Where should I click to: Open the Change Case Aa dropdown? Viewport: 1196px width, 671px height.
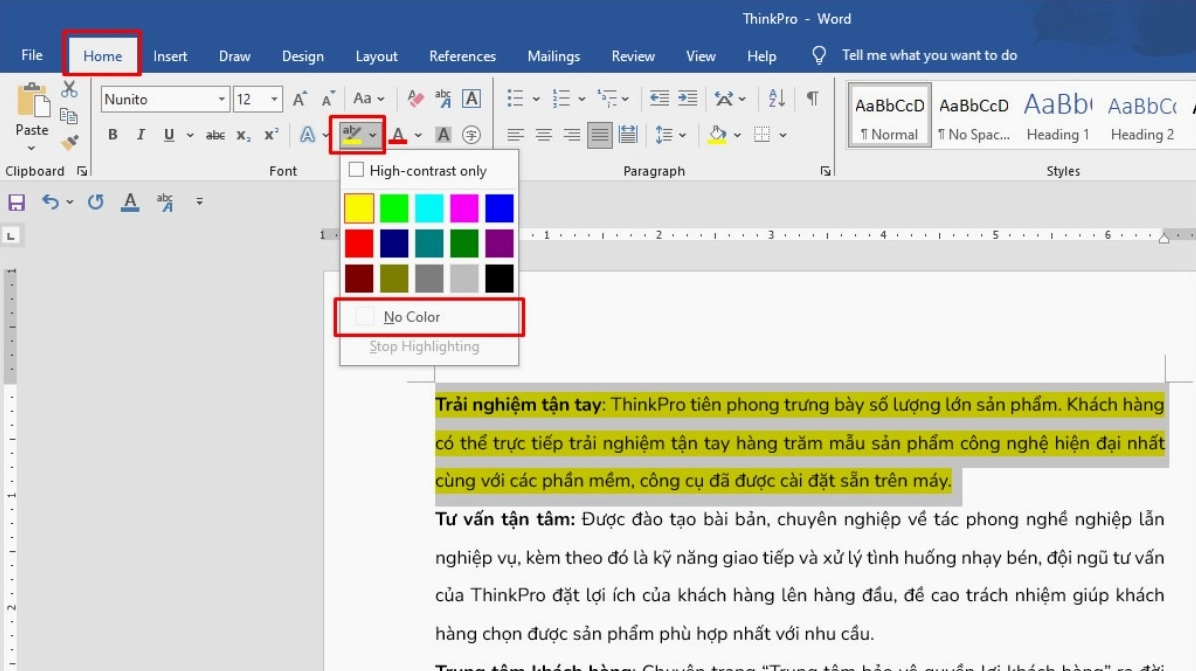click(369, 98)
